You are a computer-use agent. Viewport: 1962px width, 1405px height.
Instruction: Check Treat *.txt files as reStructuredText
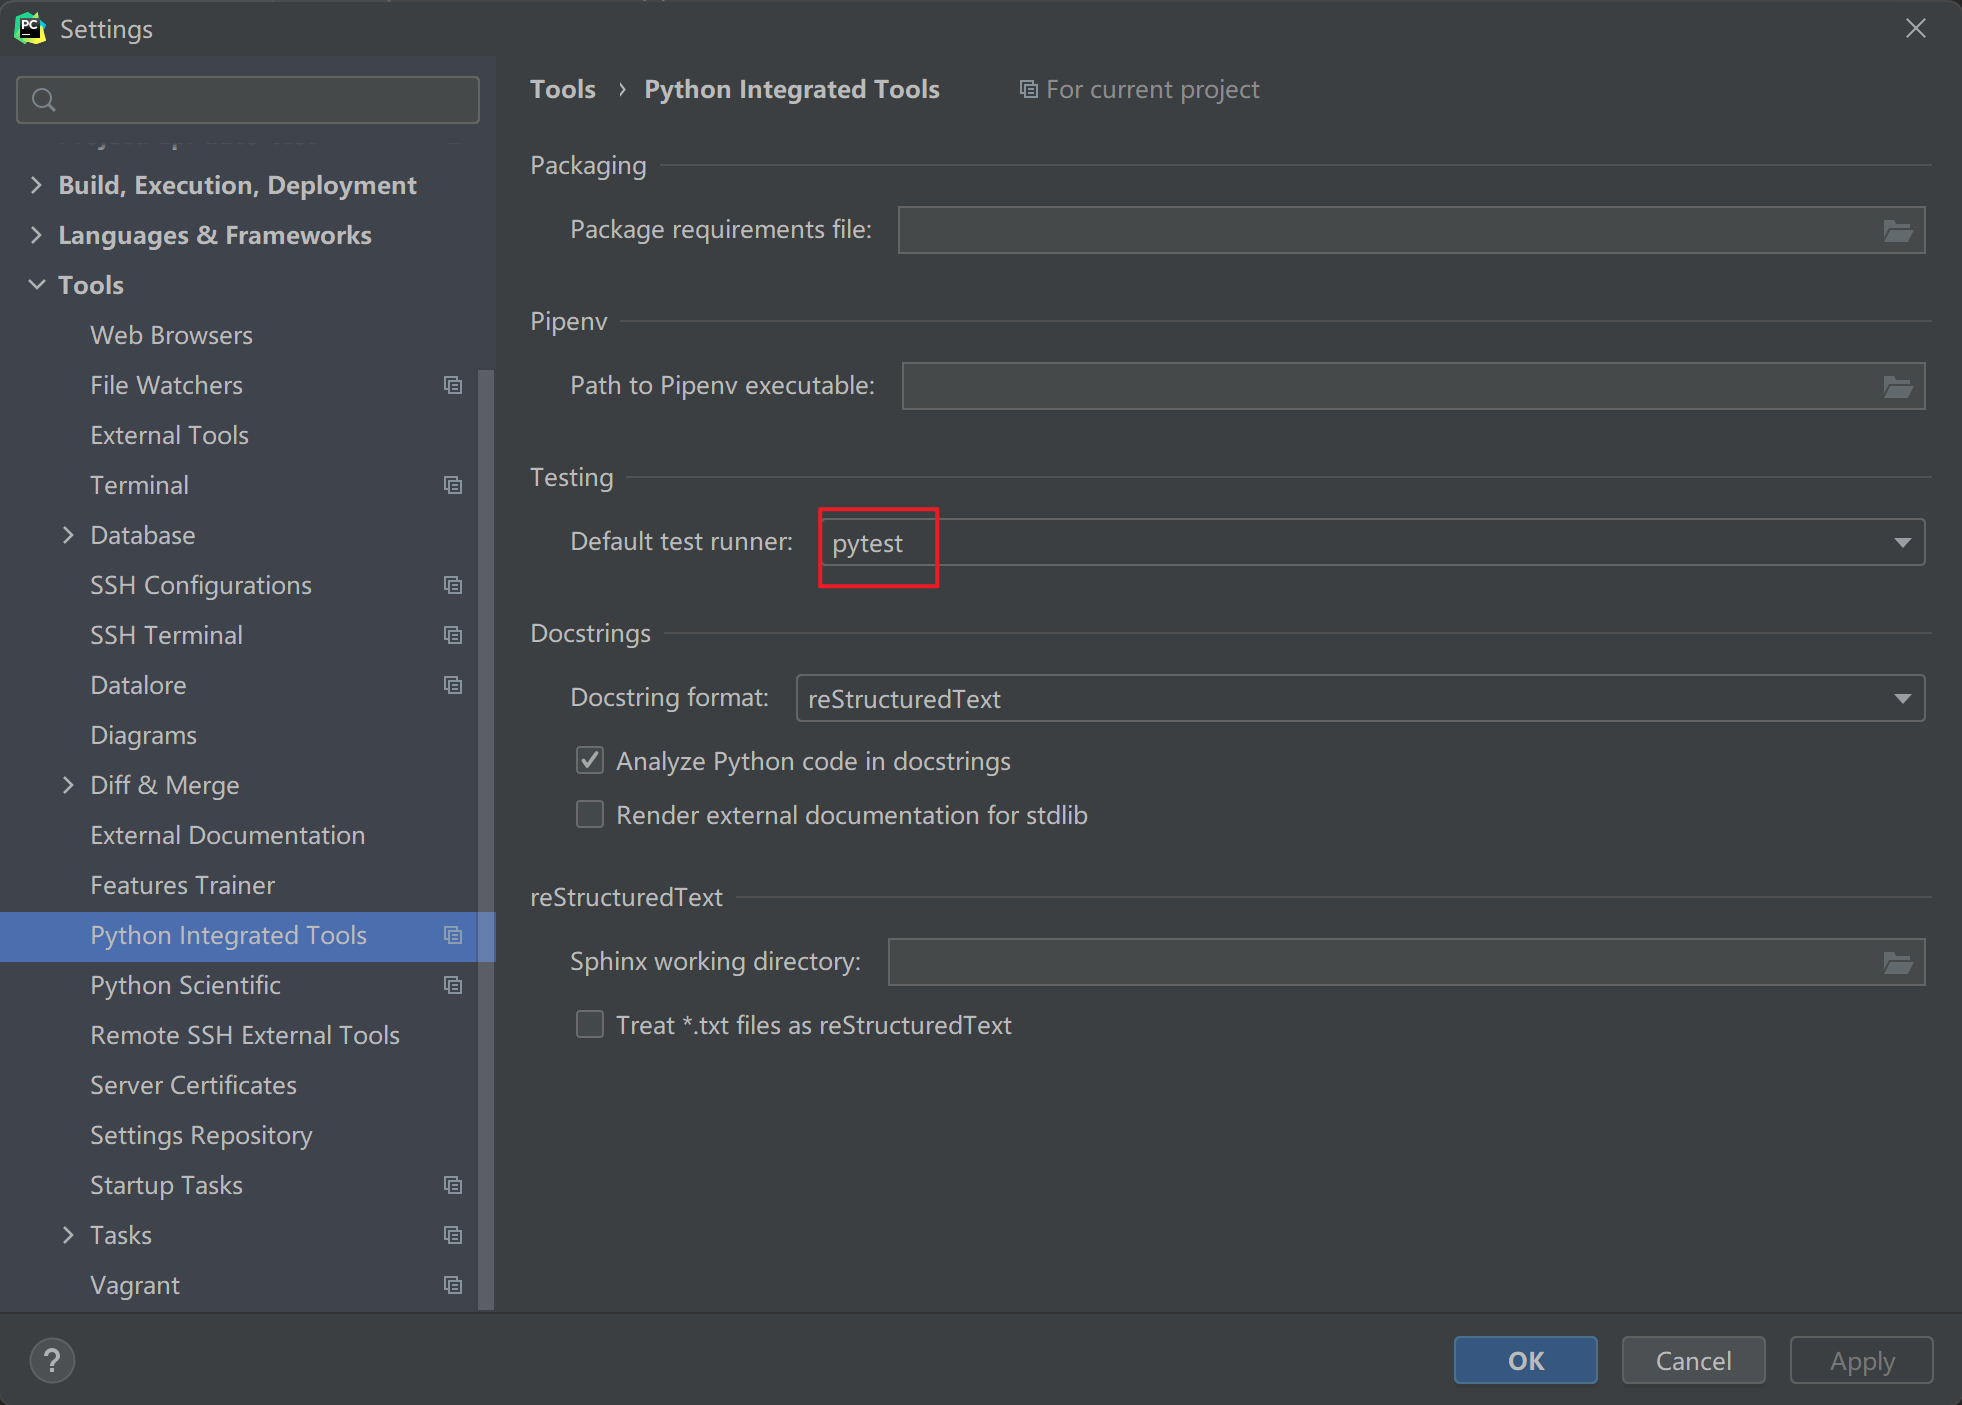(590, 1025)
